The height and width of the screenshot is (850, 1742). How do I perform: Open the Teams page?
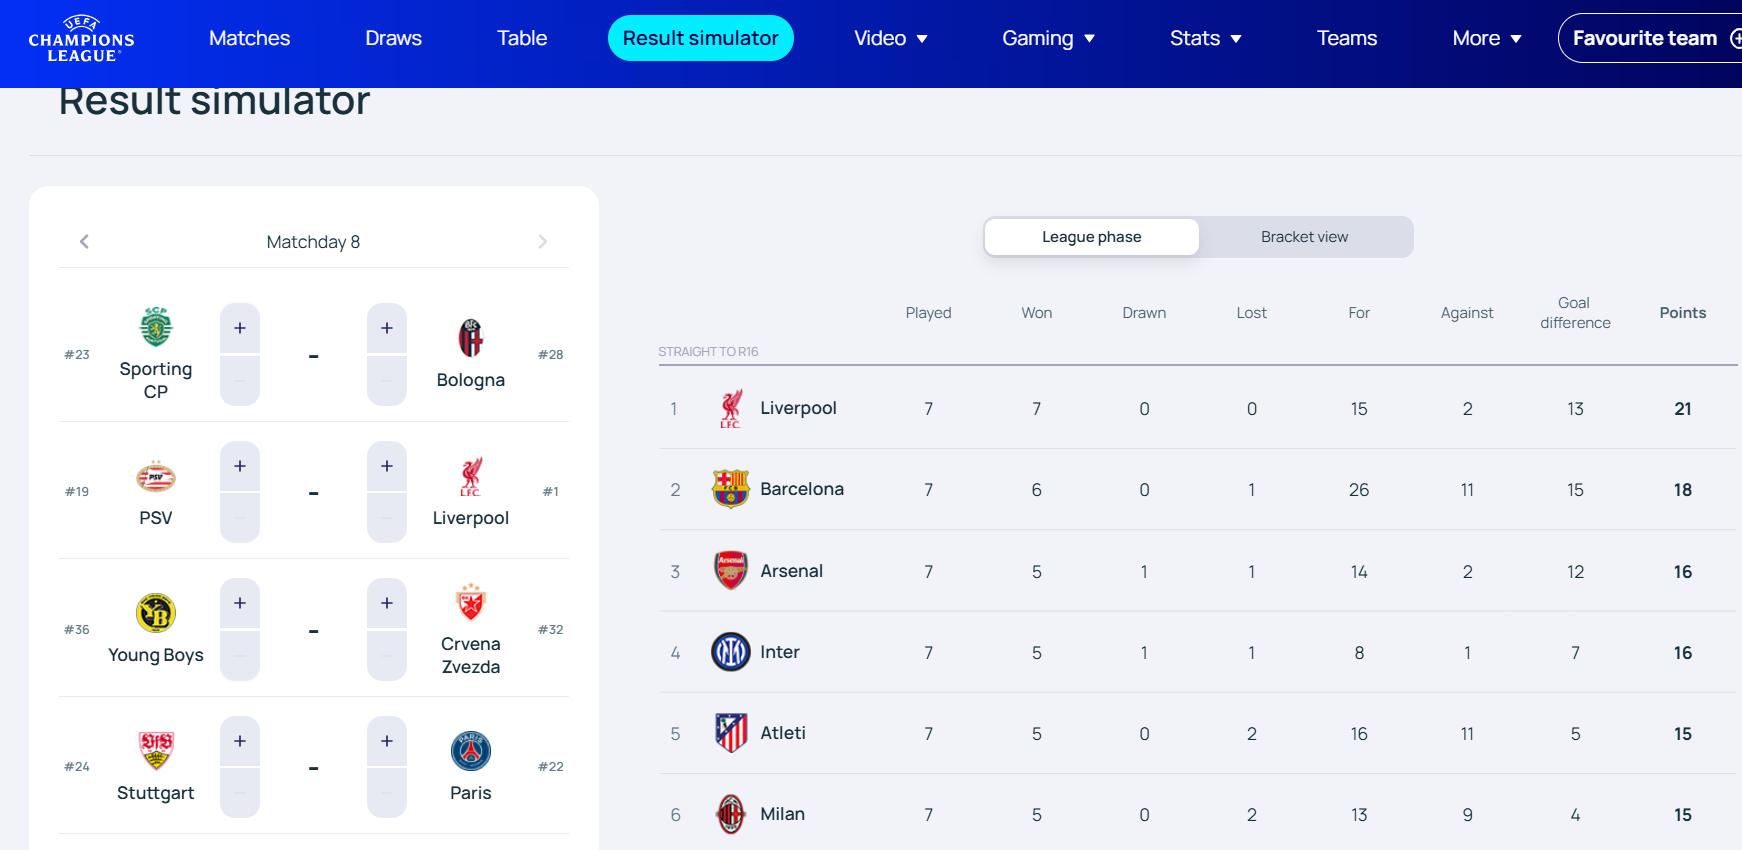[1347, 38]
